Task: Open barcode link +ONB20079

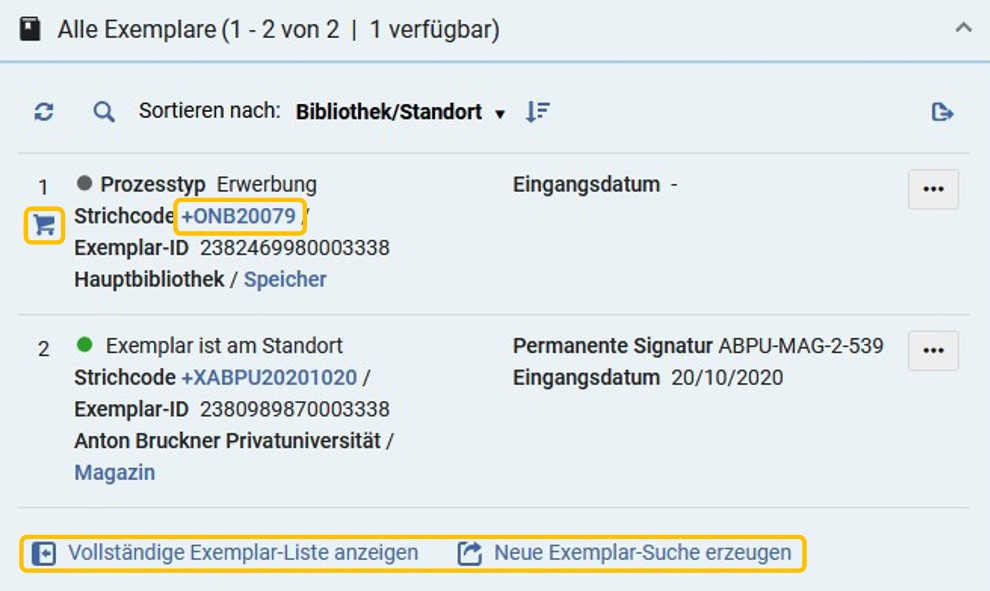Action: [239, 216]
